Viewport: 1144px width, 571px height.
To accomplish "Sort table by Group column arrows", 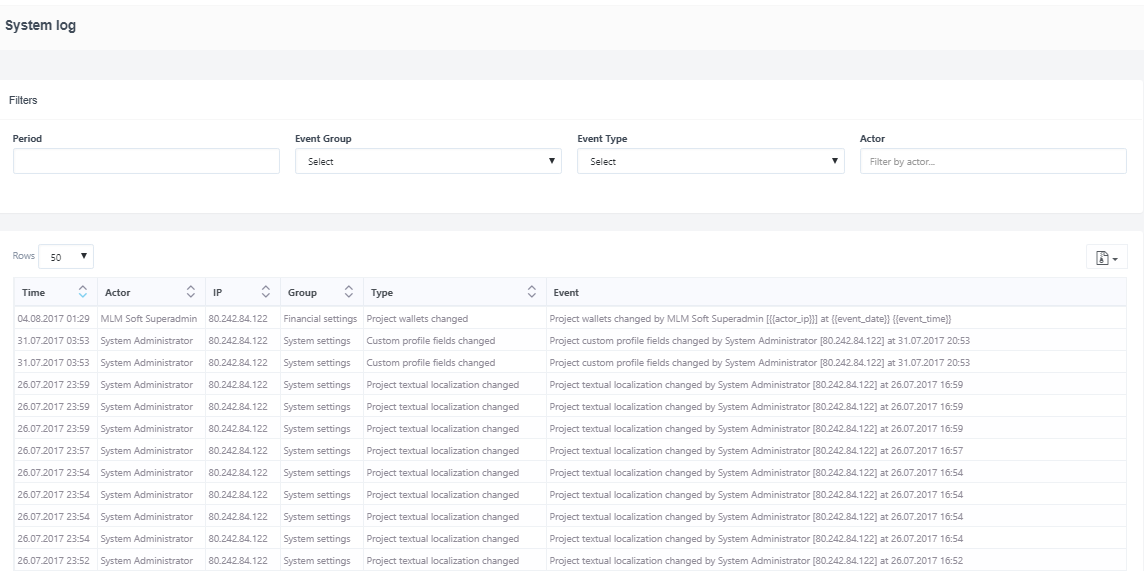I will pos(349,293).
